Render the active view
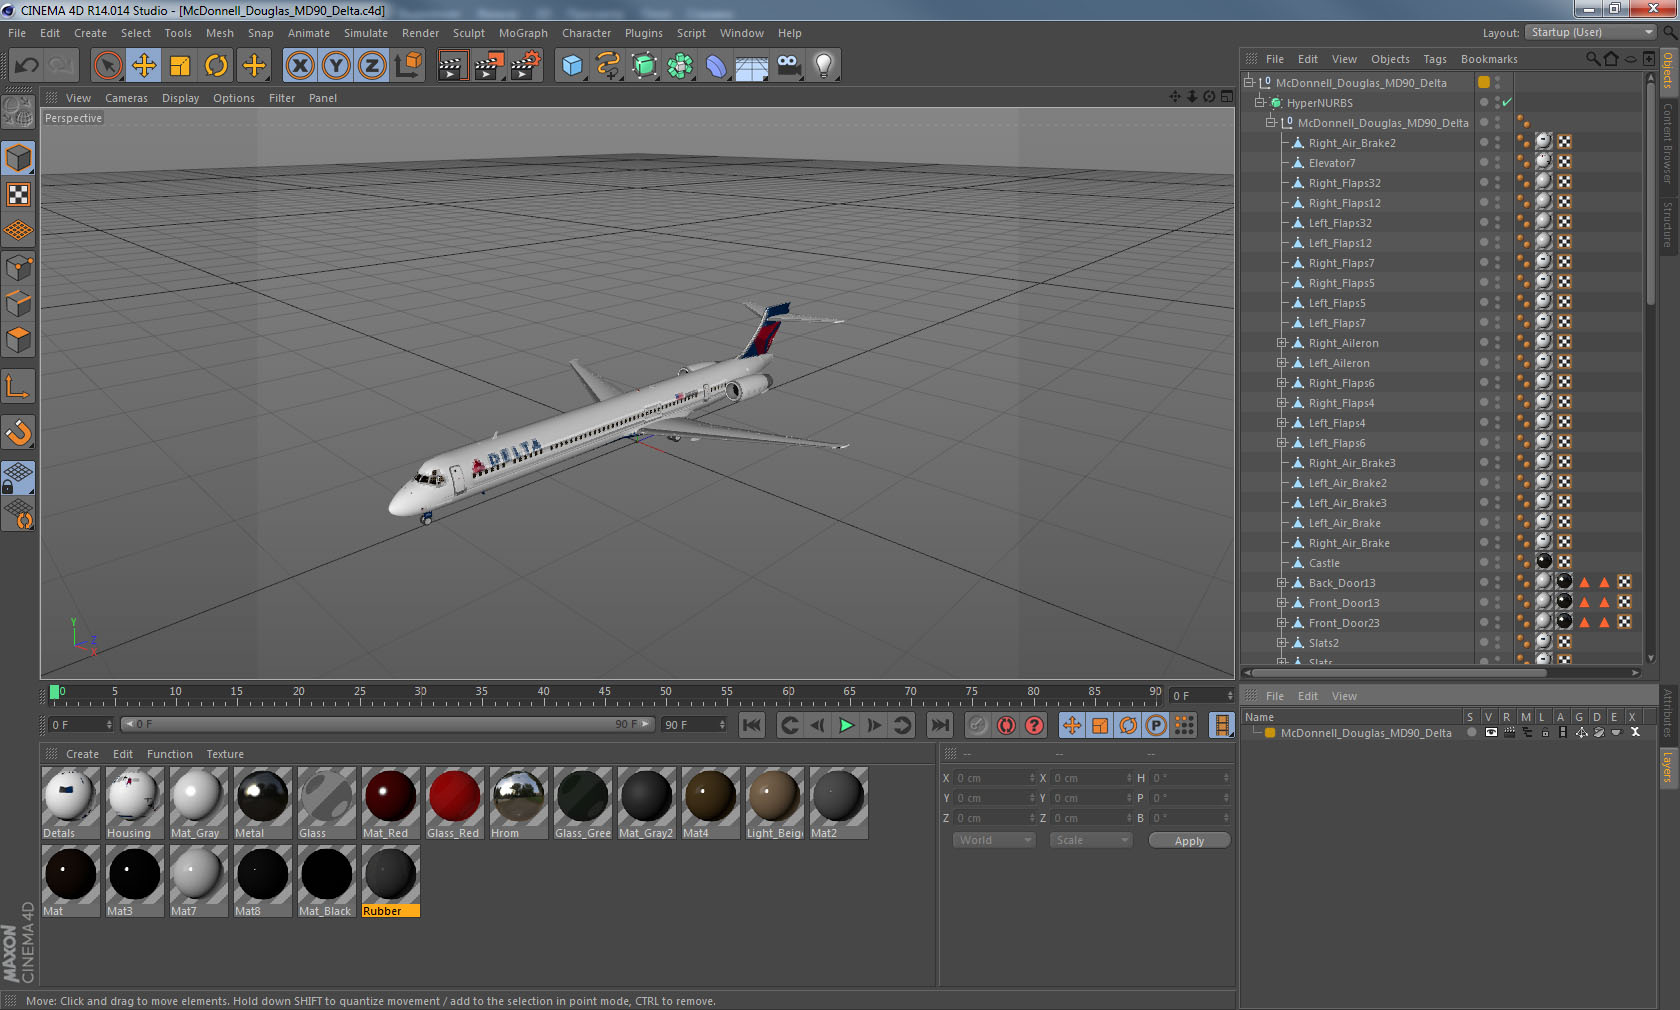The width and height of the screenshot is (1680, 1010). 452,66
